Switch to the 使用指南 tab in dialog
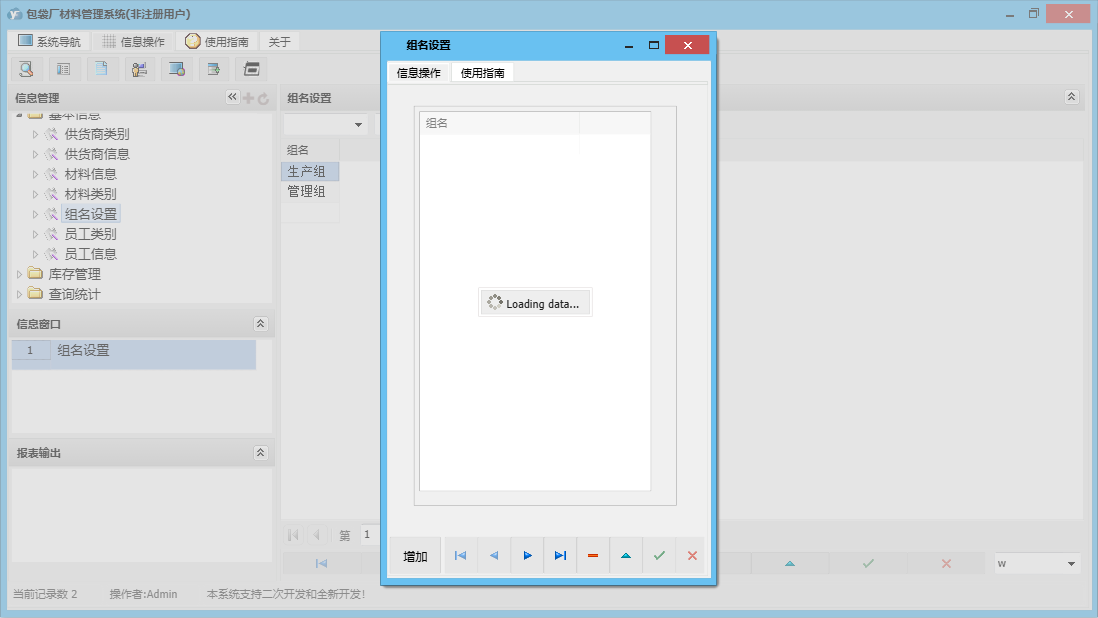Viewport: 1098px width, 618px height. click(x=485, y=72)
